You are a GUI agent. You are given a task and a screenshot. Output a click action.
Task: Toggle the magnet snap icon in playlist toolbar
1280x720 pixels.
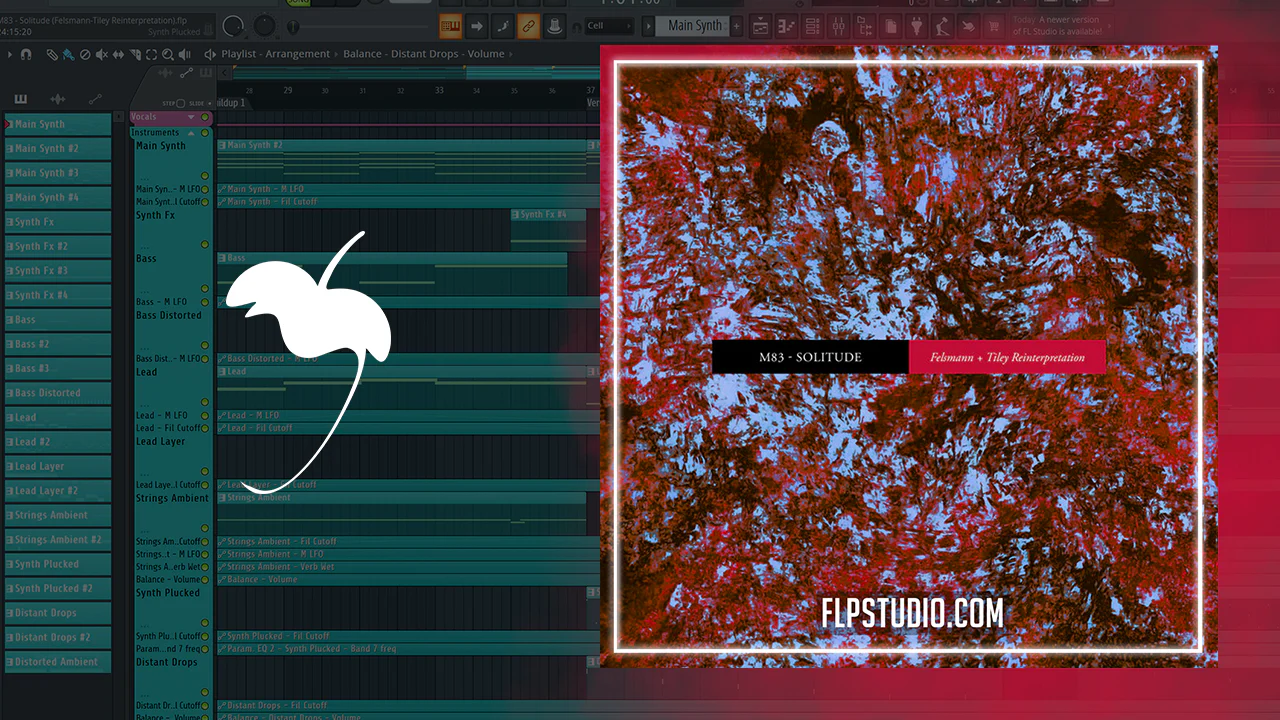(26, 54)
